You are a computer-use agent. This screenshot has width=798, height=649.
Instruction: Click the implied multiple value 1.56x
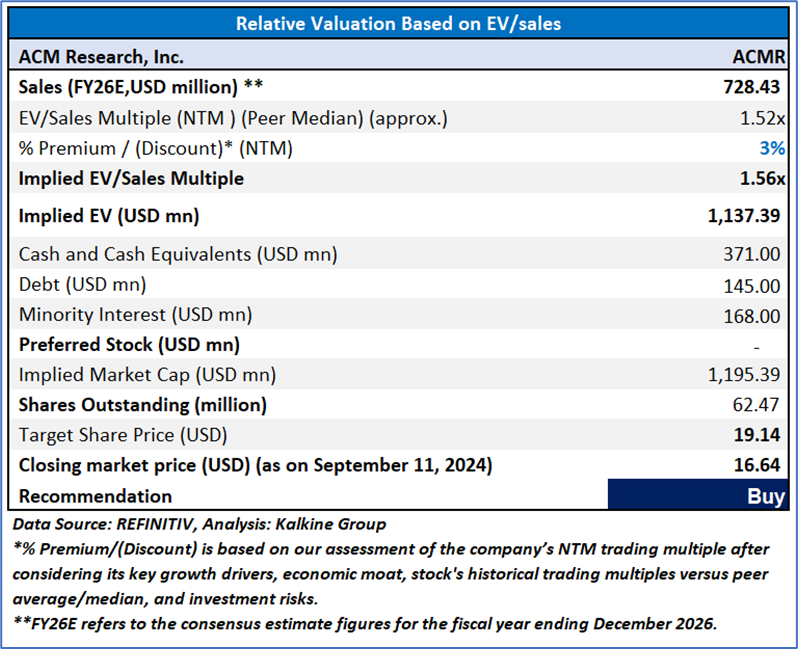point(762,179)
